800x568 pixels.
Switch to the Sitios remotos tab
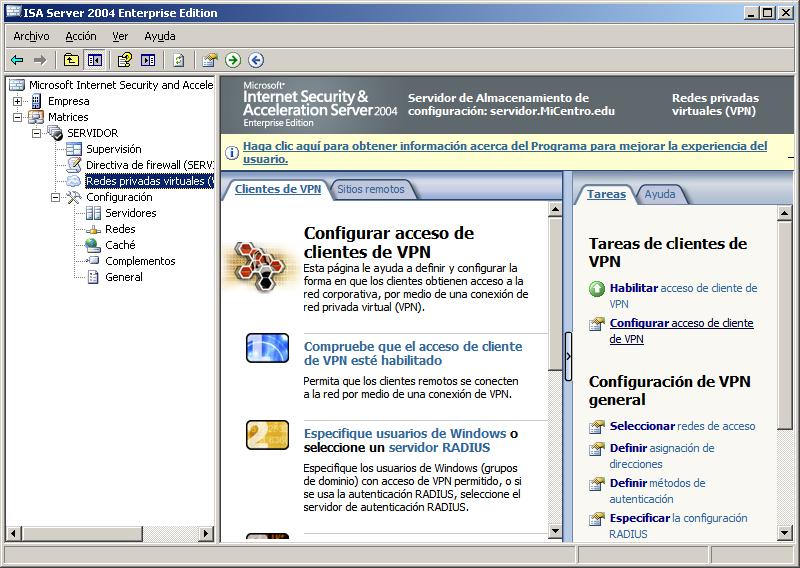click(370, 189)
